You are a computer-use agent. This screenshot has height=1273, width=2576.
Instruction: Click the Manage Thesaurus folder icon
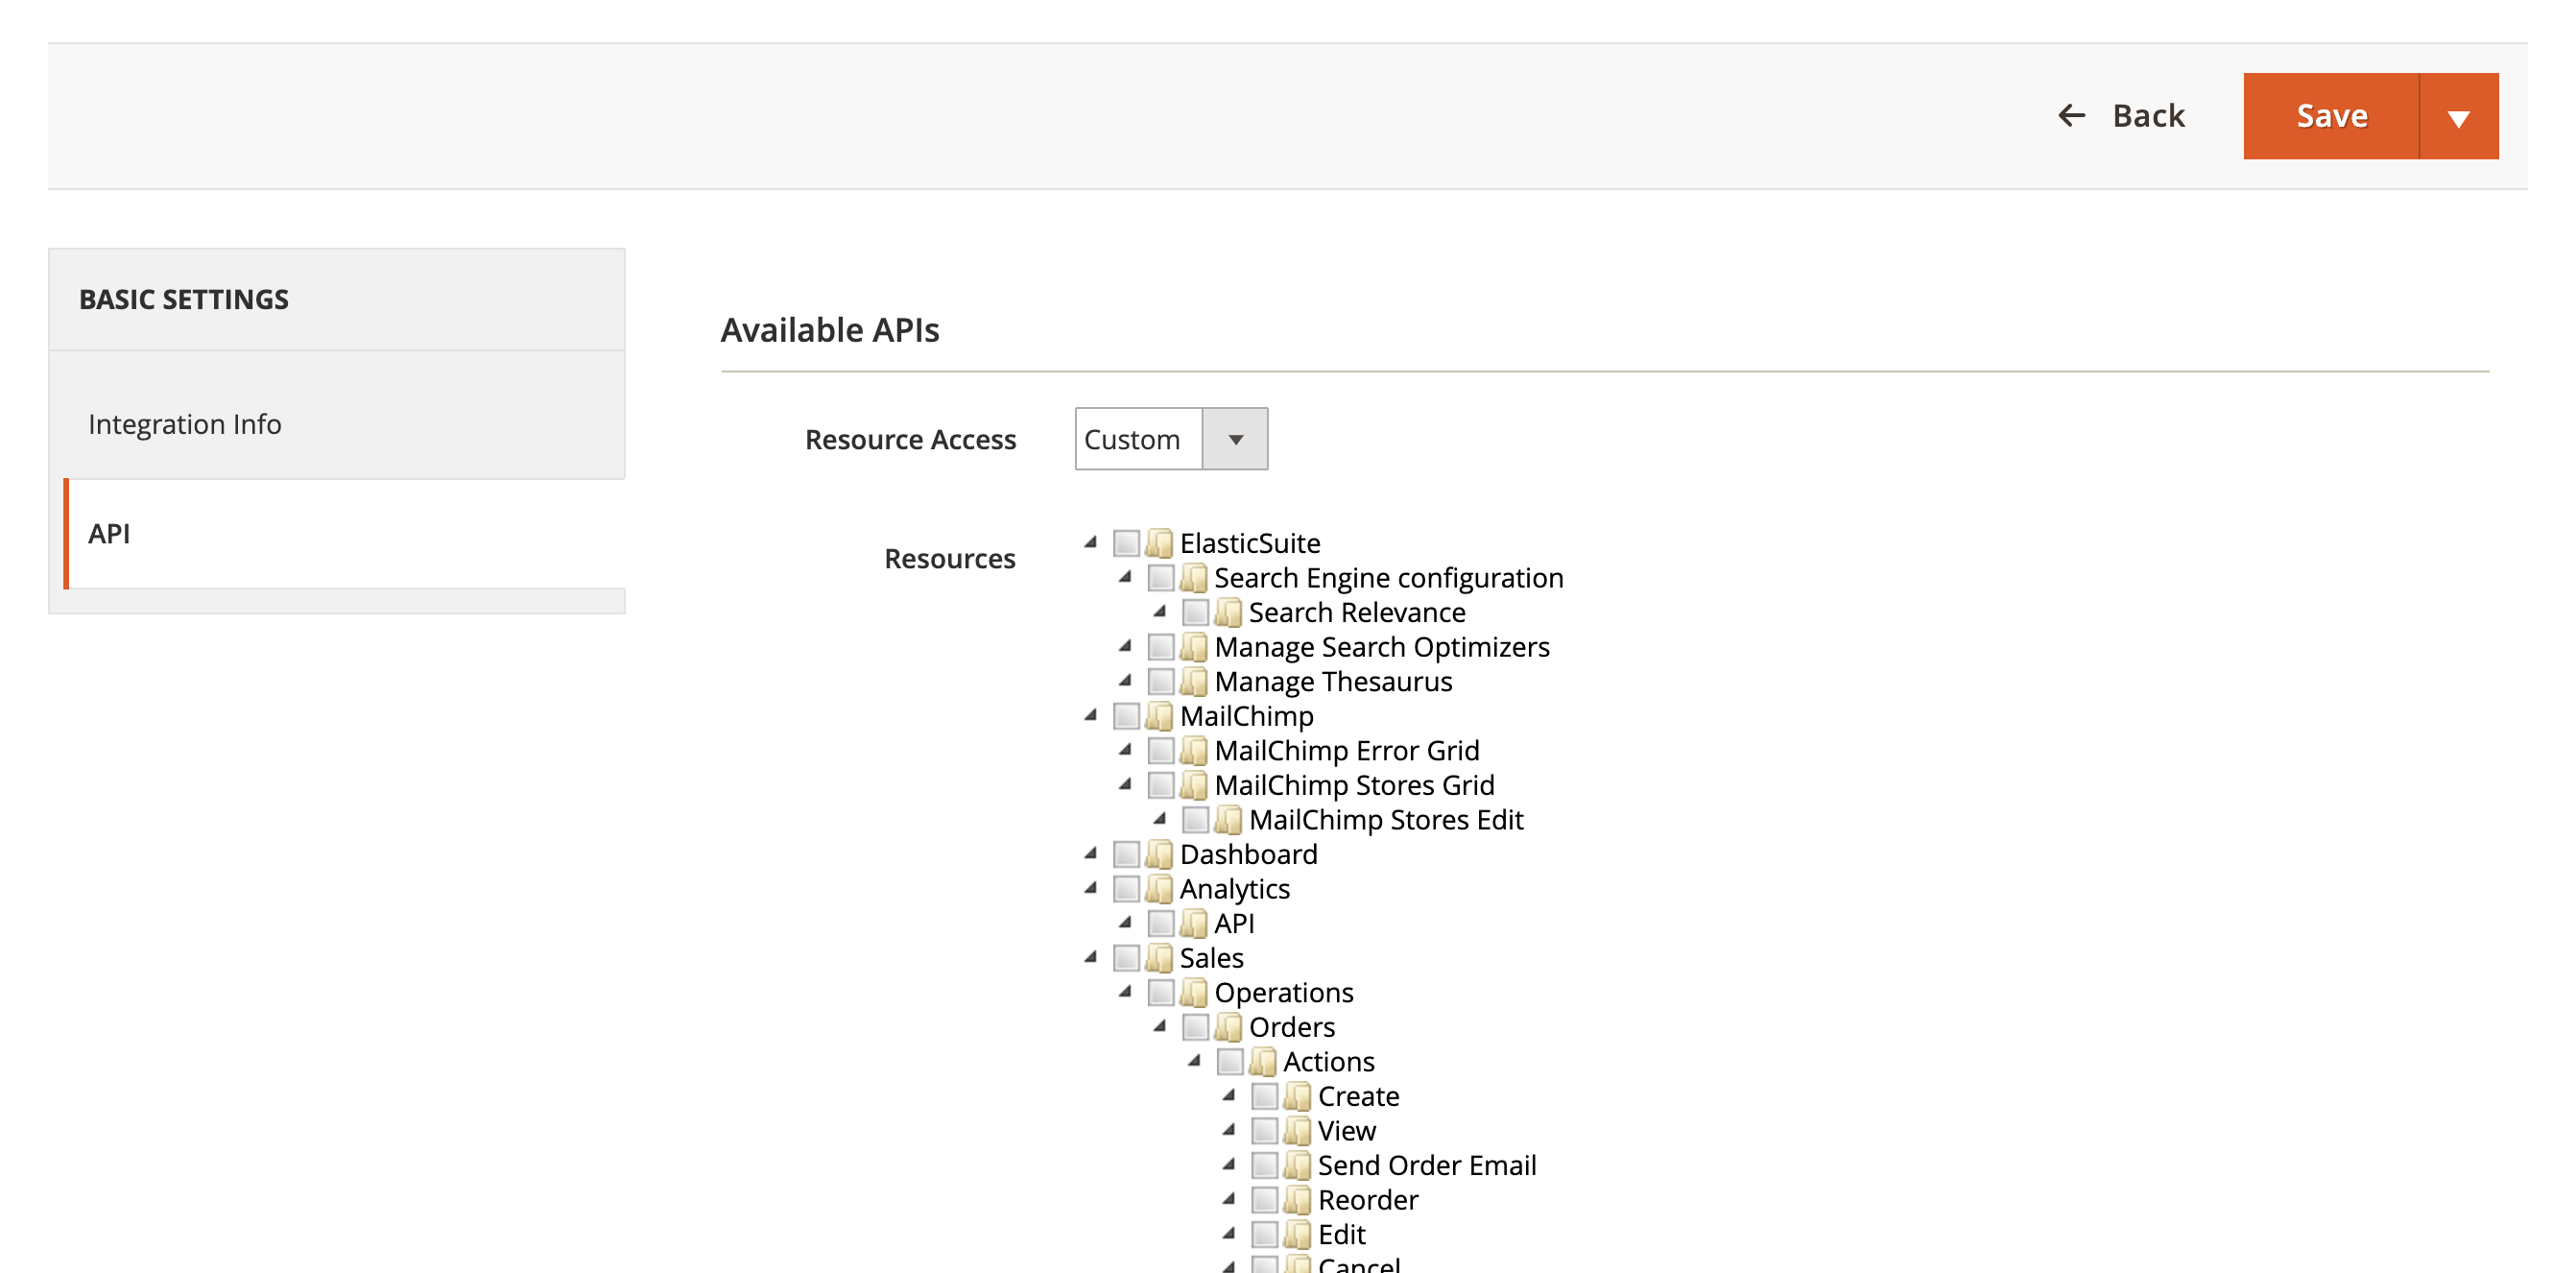coord(1194,681)
